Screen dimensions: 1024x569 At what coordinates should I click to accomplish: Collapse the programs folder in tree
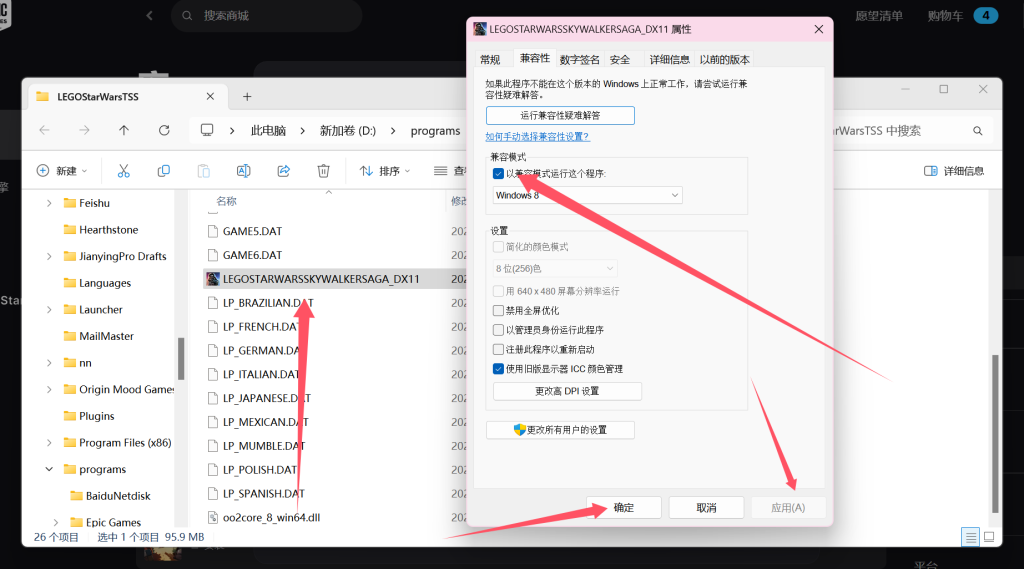tap(49, 469)
